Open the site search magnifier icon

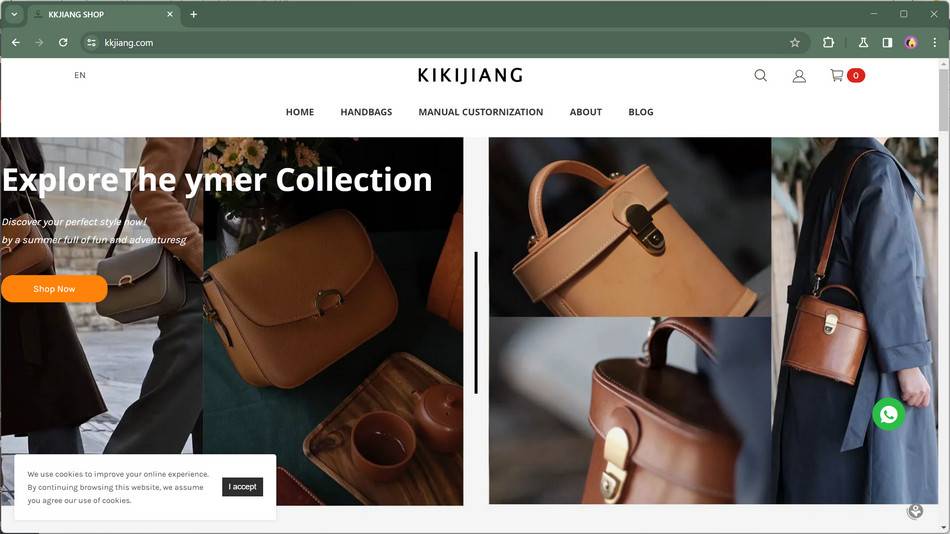(760, 75)
